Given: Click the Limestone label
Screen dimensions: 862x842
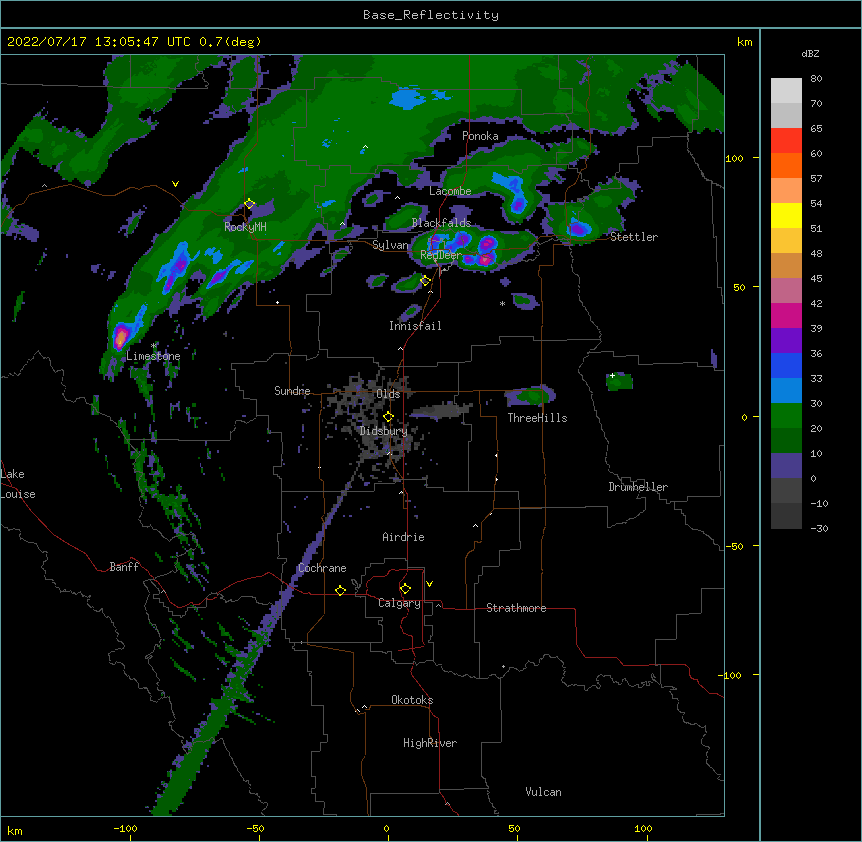Looking at the screenshot, I should point(153,356).
